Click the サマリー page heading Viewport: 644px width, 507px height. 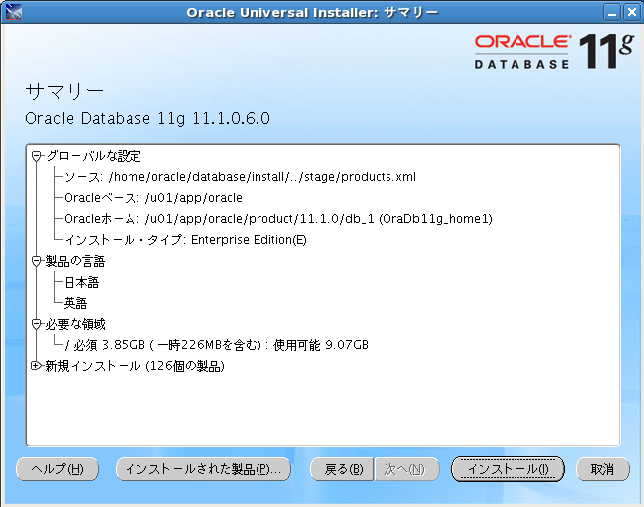64,91
